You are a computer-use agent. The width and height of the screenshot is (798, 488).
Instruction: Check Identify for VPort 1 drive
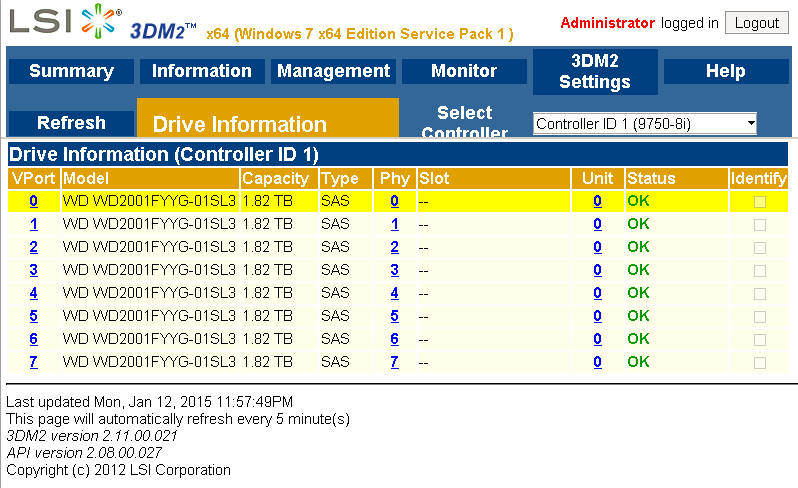coord(760,225)
